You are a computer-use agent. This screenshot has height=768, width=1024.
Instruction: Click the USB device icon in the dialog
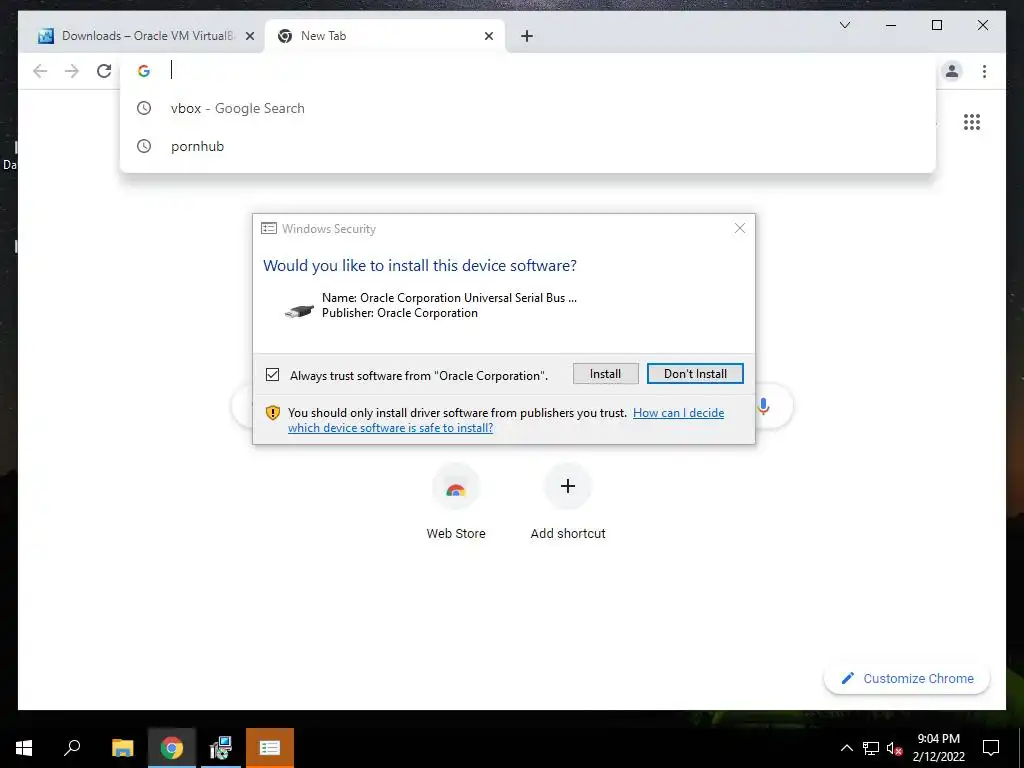tap(299, 311)
